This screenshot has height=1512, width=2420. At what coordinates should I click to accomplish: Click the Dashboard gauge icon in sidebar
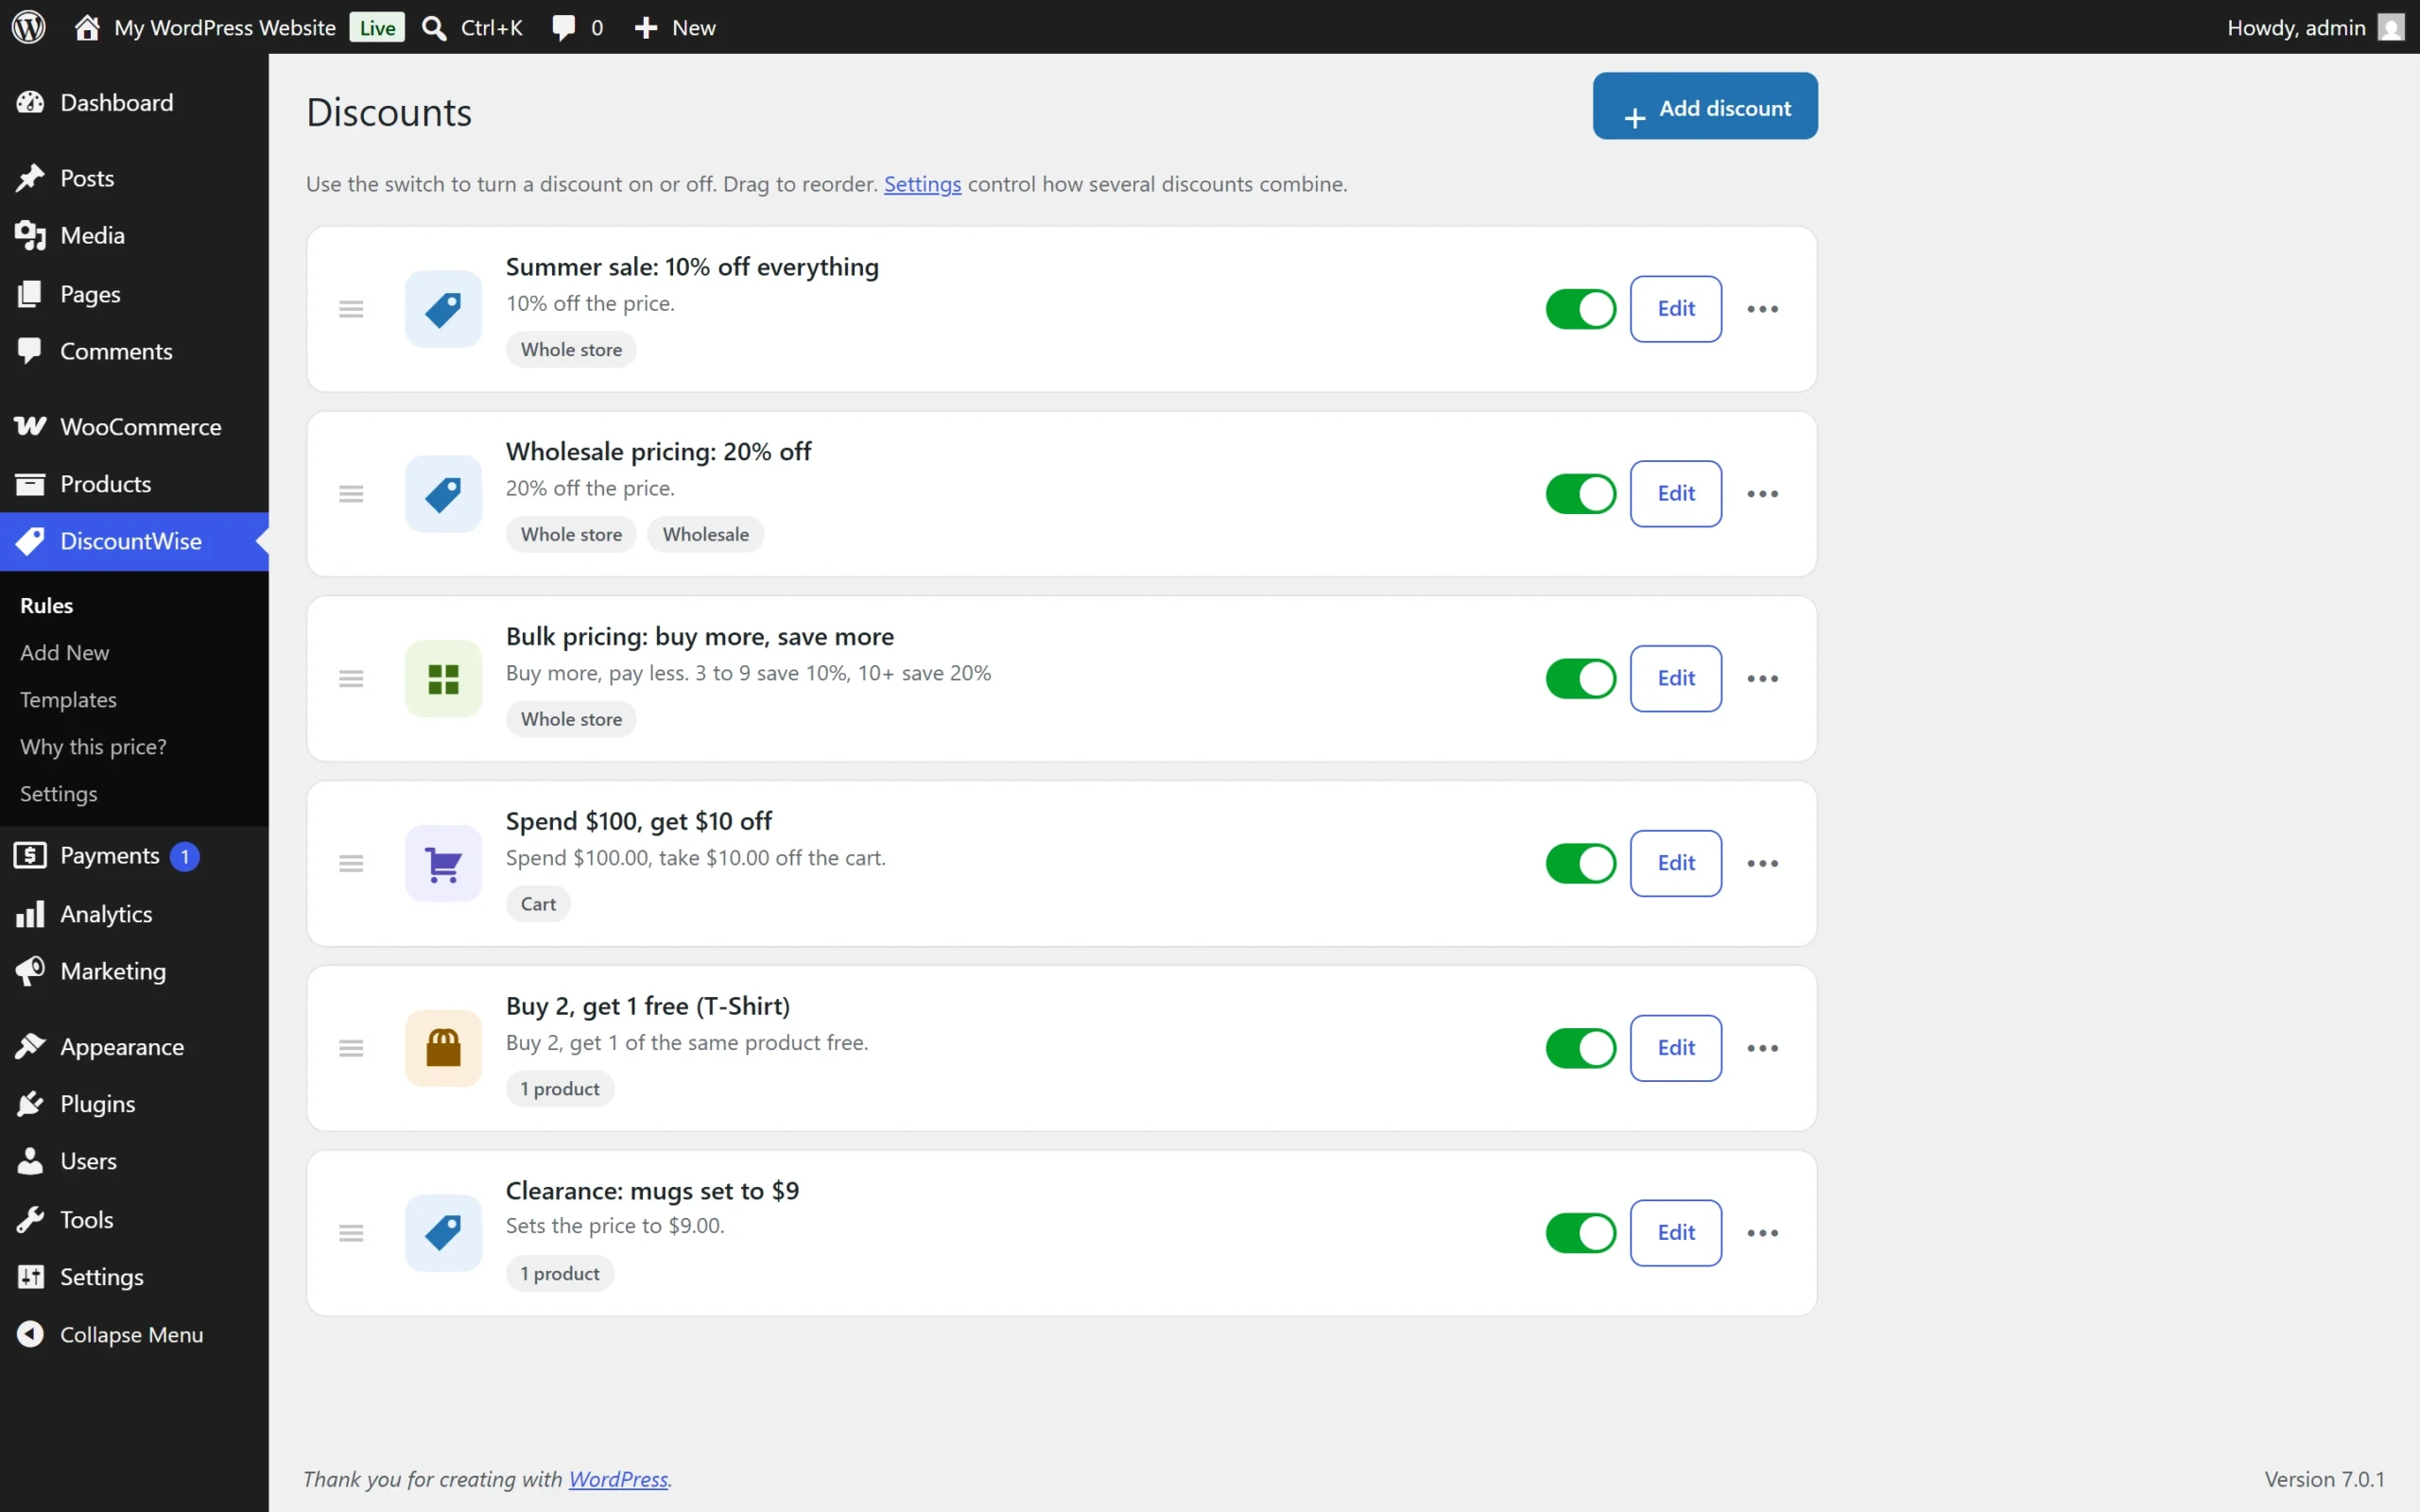coord(30,102)
